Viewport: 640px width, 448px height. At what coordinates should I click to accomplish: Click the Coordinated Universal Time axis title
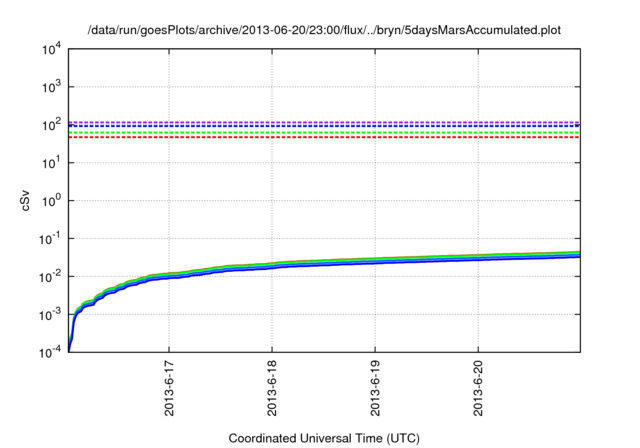pyautogui.click(x=324, y=438)
